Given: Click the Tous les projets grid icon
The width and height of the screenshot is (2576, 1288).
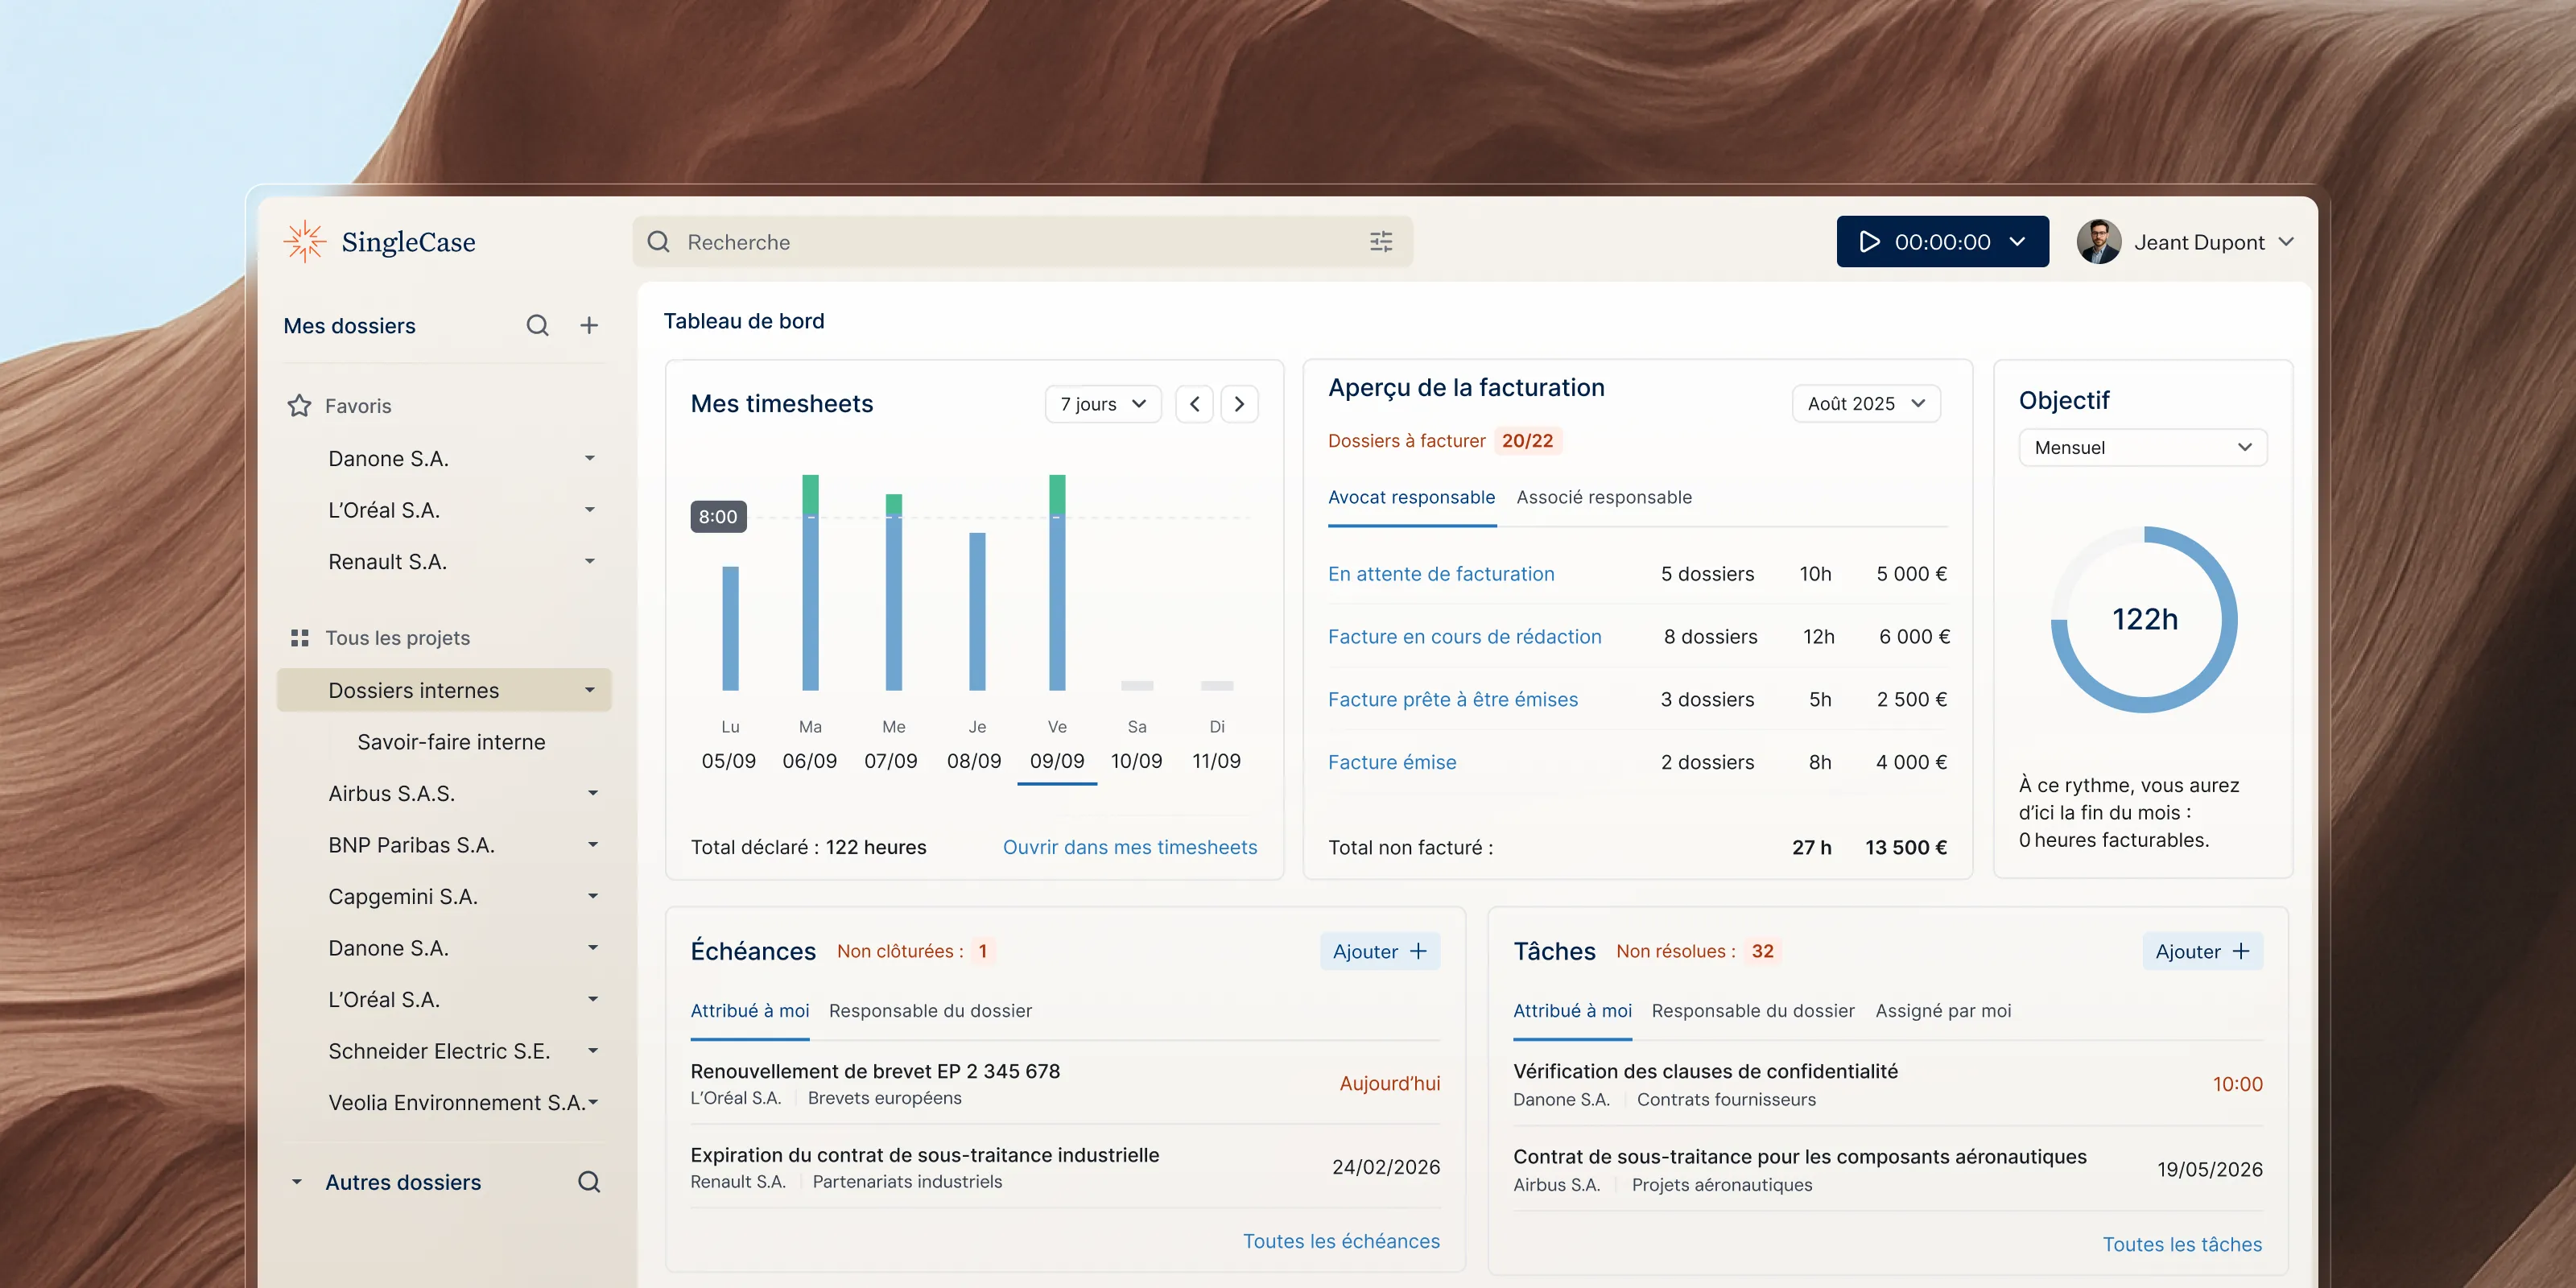Looking at the screenshot, I should [x=299, y=637].
